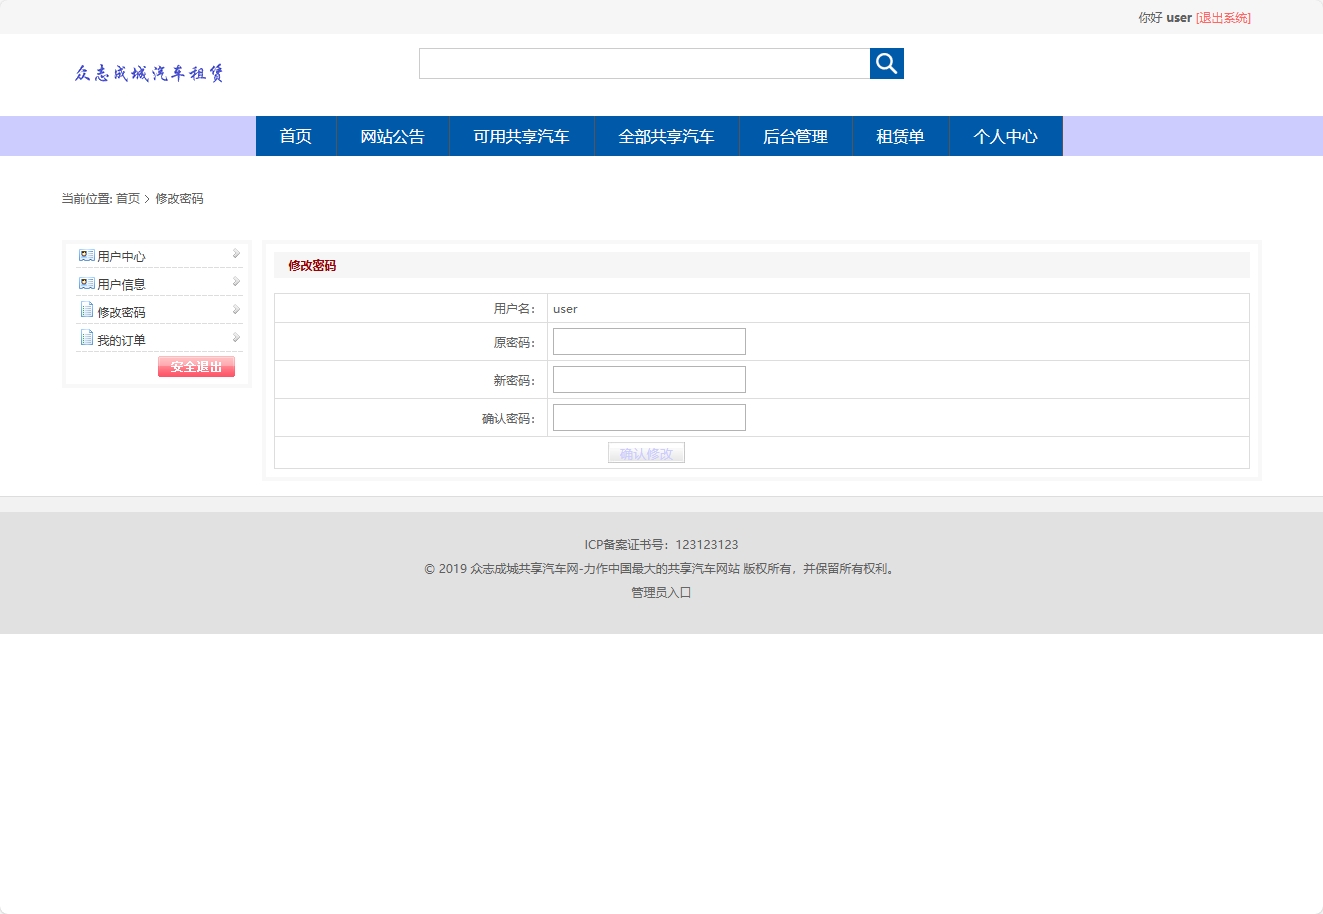1323x914 pixels.
Task: Expand the 用户中心 sidebar arrow
Action: 236,254
